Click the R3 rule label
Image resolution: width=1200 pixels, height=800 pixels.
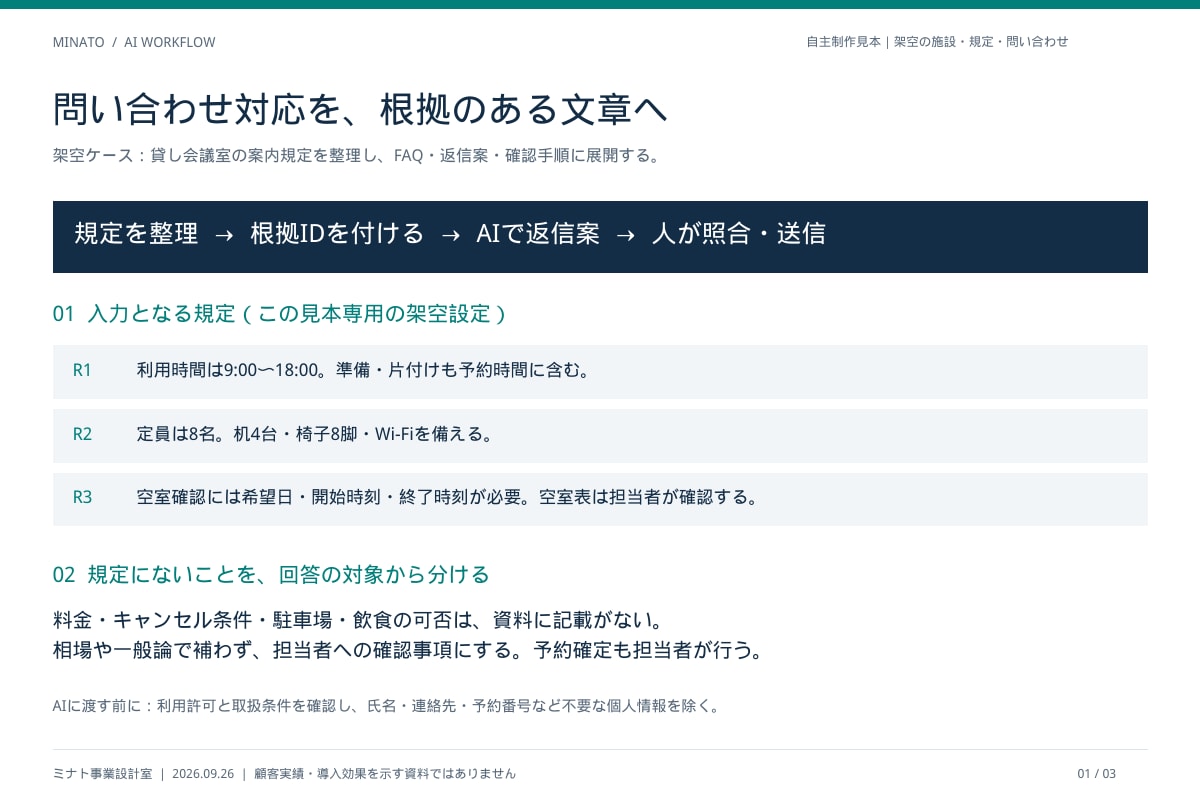click(82, 497)
